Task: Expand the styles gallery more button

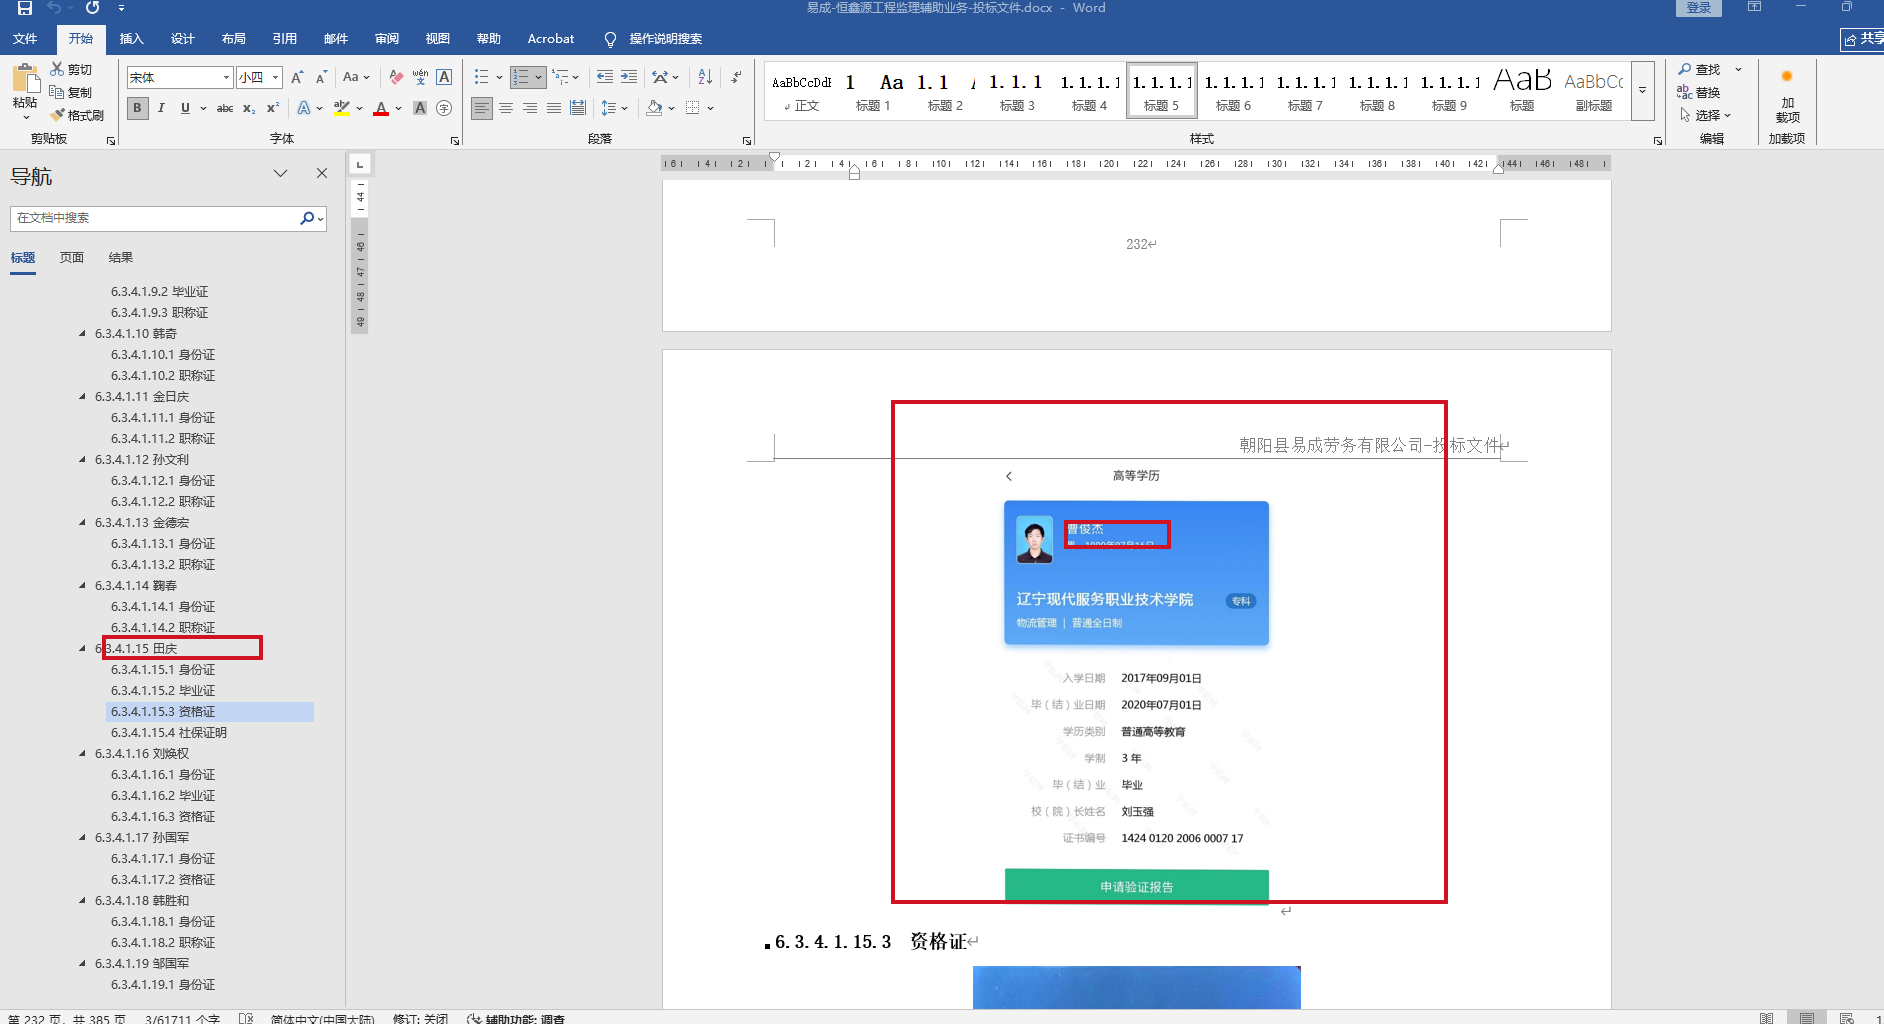Action: tap(1642, 90)
